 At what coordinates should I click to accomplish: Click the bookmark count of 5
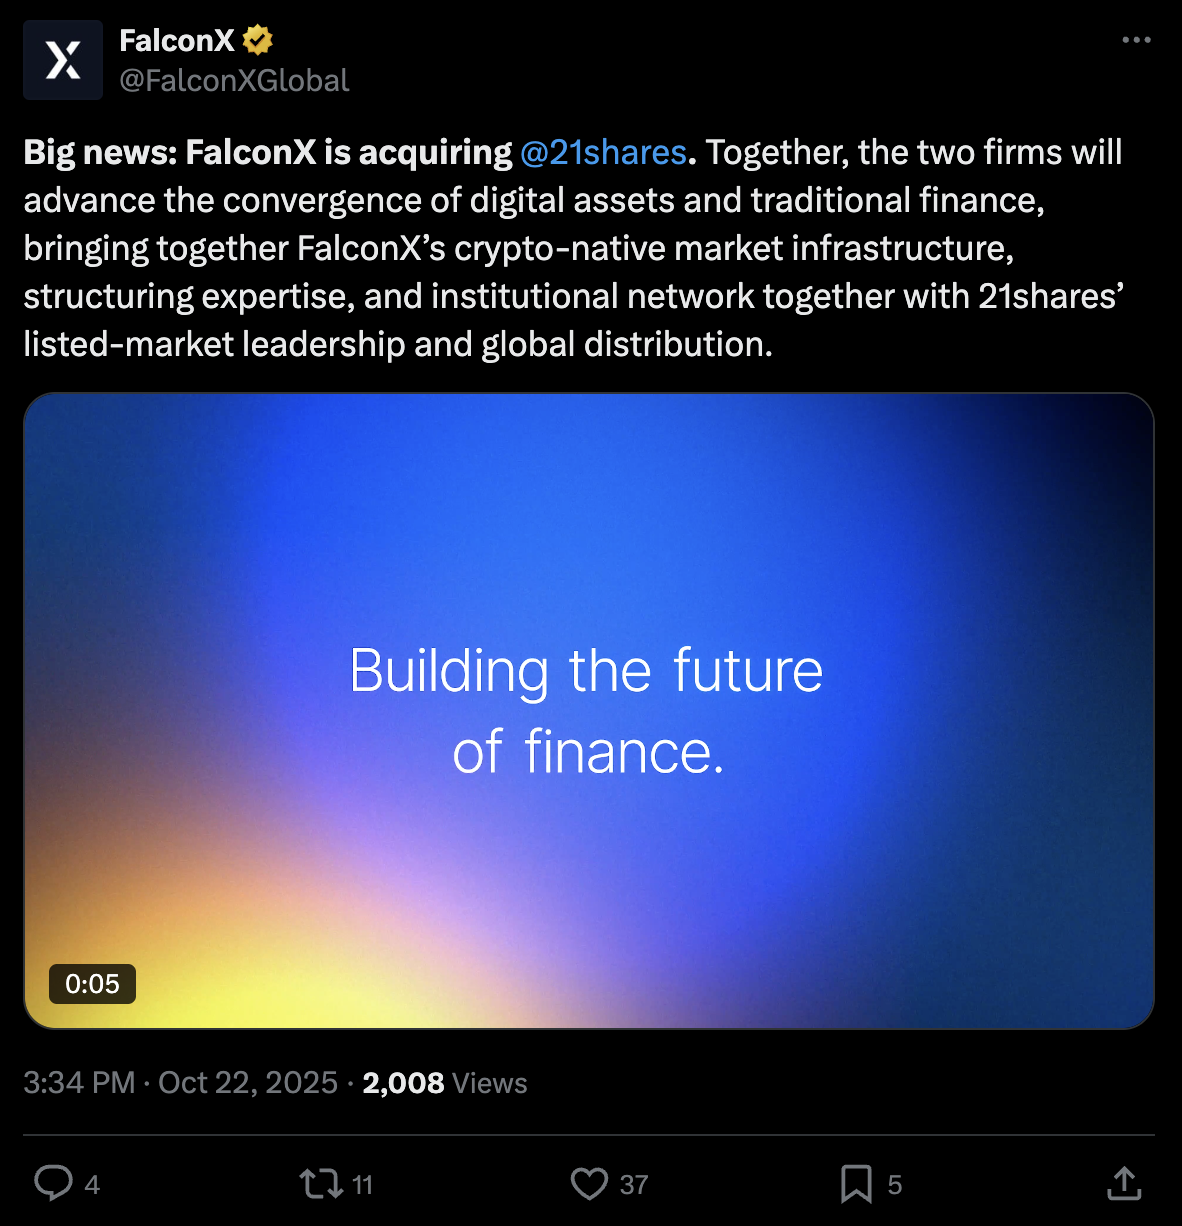[x=895, y=1185]
